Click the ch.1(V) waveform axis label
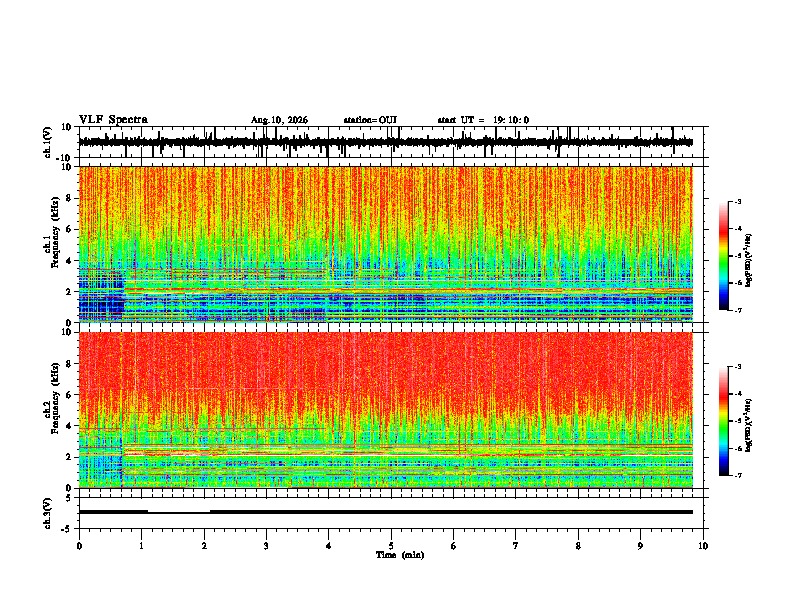The image size is (792, 612). (48, 142)
